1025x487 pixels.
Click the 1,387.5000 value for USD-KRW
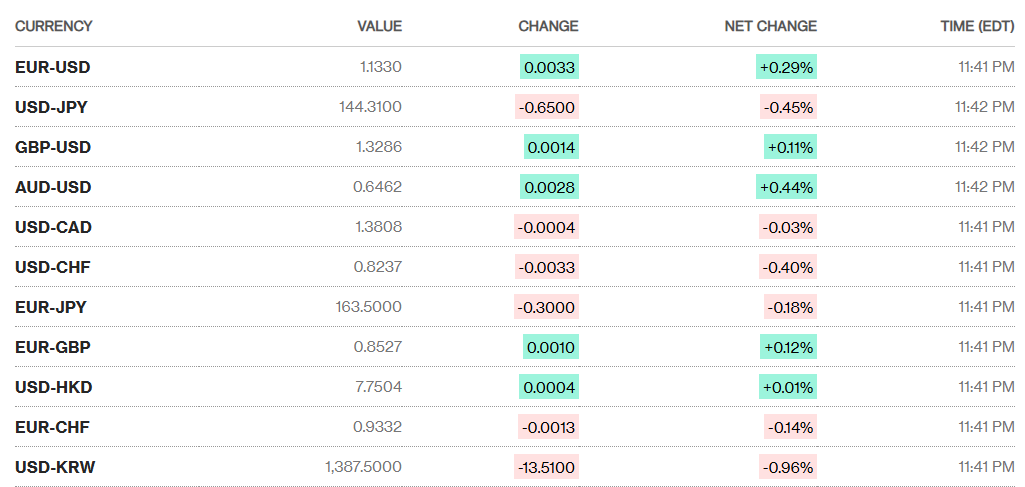[x=363, y=467]
